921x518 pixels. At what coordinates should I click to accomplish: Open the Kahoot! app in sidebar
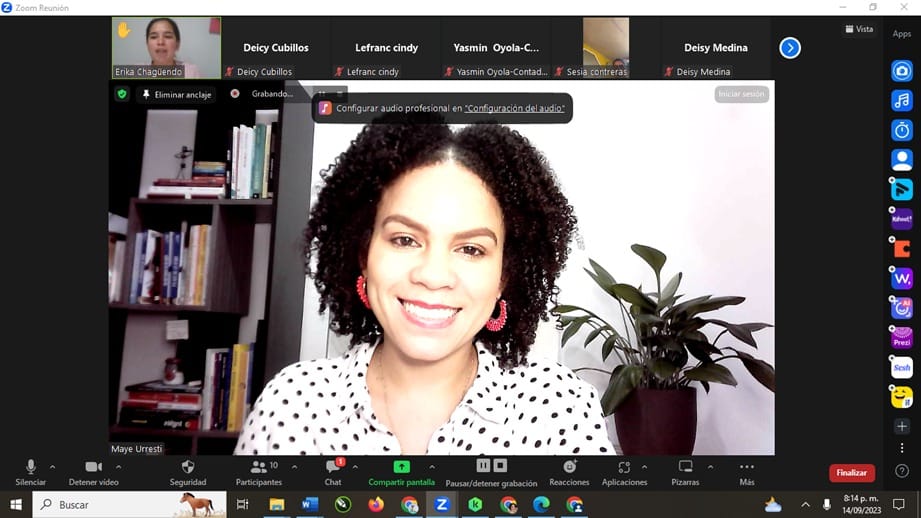902,219
